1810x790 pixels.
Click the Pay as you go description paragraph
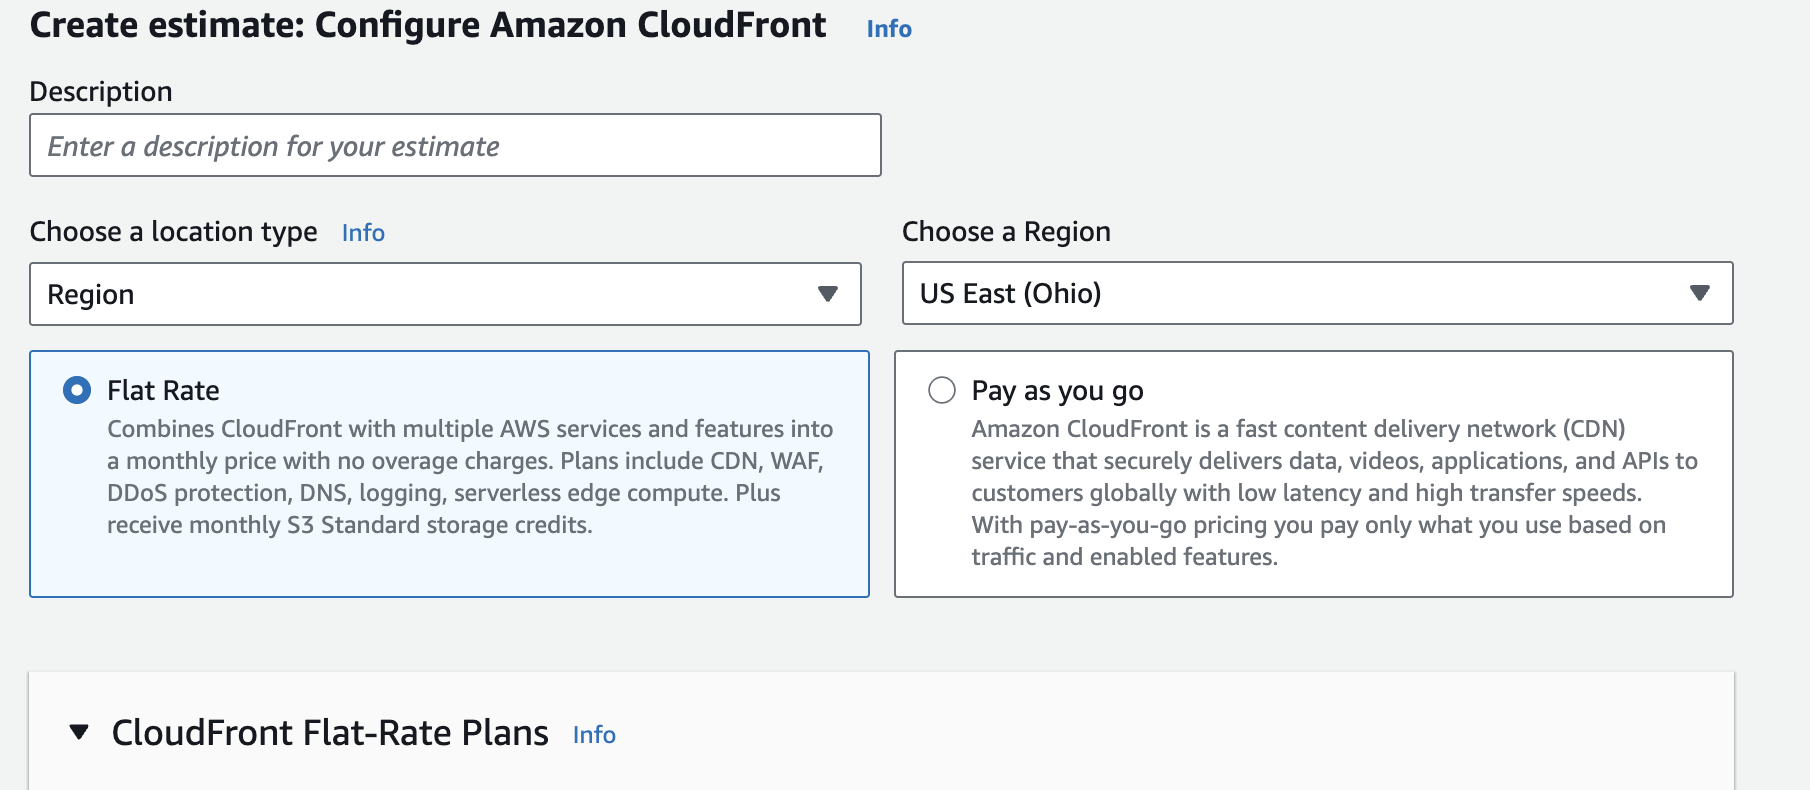(x=1333, y=493)
